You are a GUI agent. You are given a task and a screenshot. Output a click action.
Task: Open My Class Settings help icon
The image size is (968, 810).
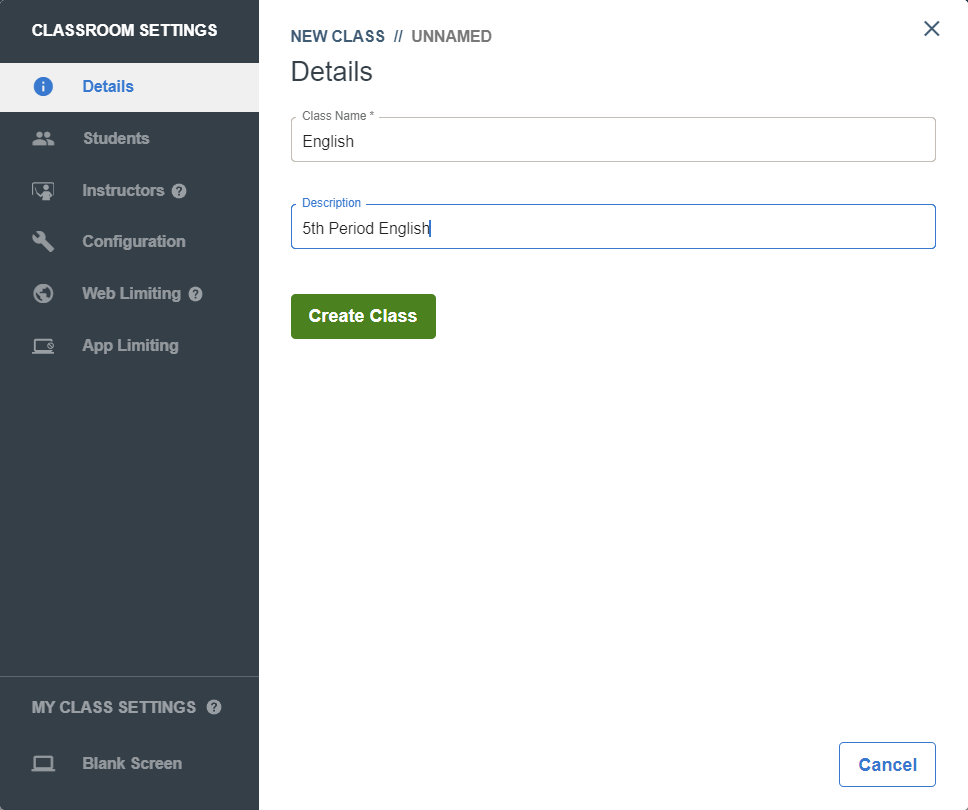[x=214, y=708]
